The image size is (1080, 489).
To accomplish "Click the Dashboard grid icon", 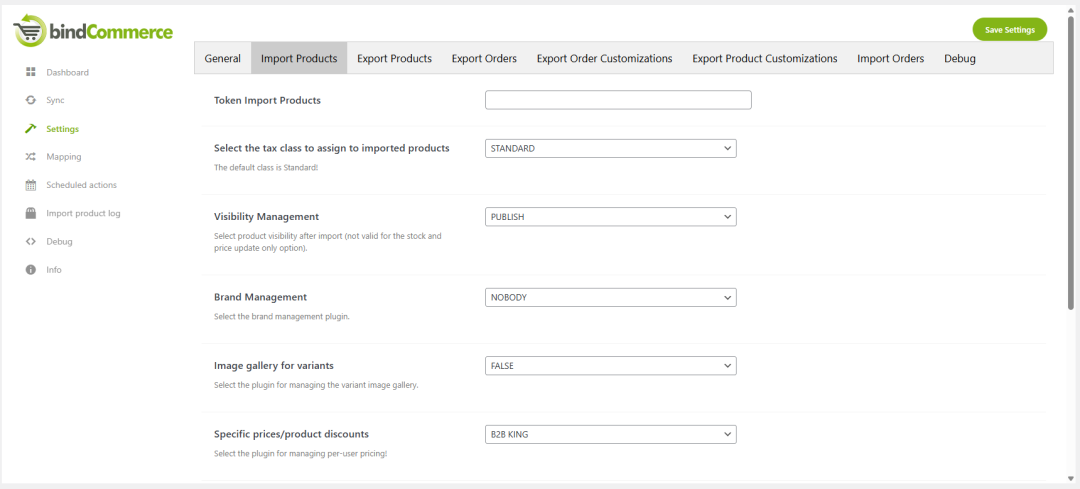I will (x=30, y=72).
